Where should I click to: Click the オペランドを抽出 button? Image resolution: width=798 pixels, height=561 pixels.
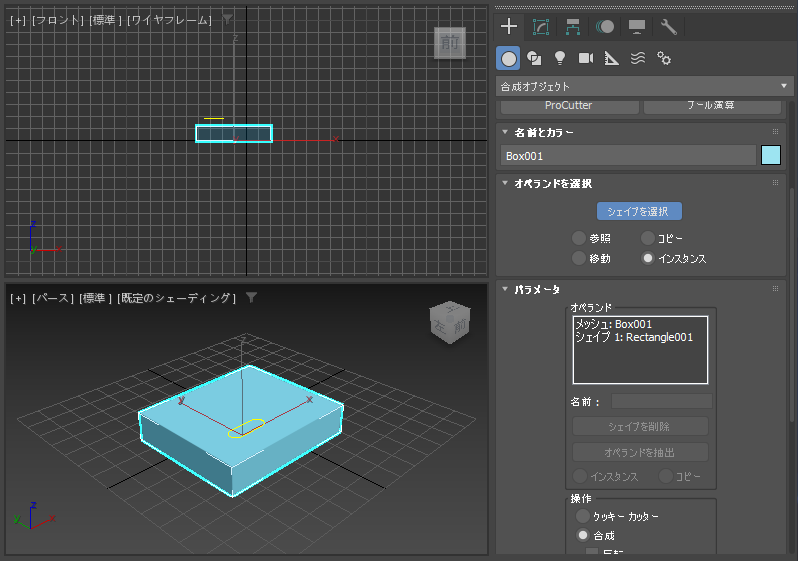(640, 452)
